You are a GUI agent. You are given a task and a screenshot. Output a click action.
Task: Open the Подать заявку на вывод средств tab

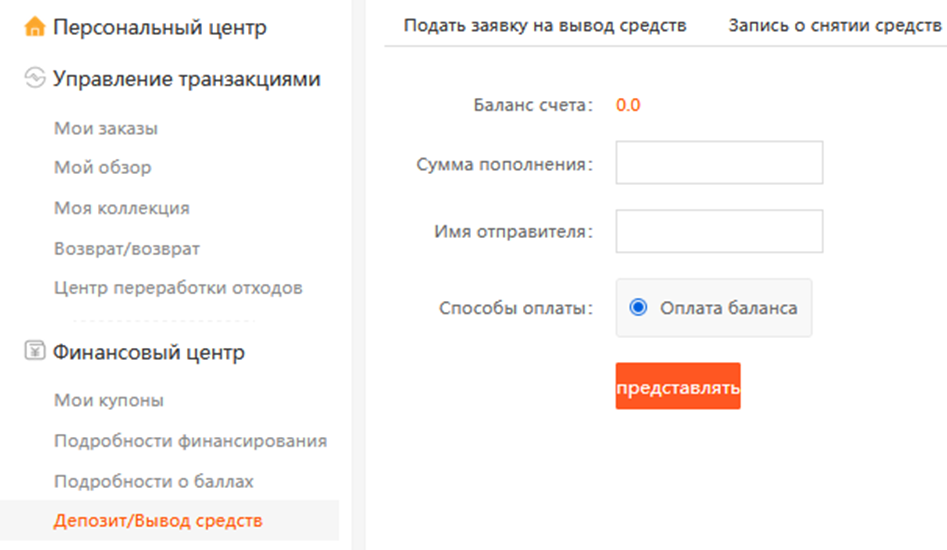point(545,25)
